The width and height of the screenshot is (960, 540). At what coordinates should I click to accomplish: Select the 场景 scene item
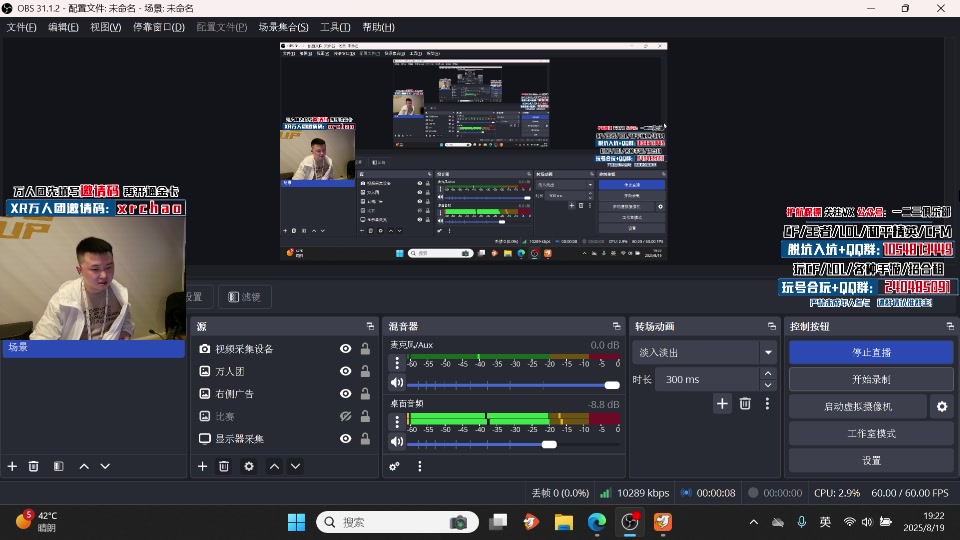point(93,348)
